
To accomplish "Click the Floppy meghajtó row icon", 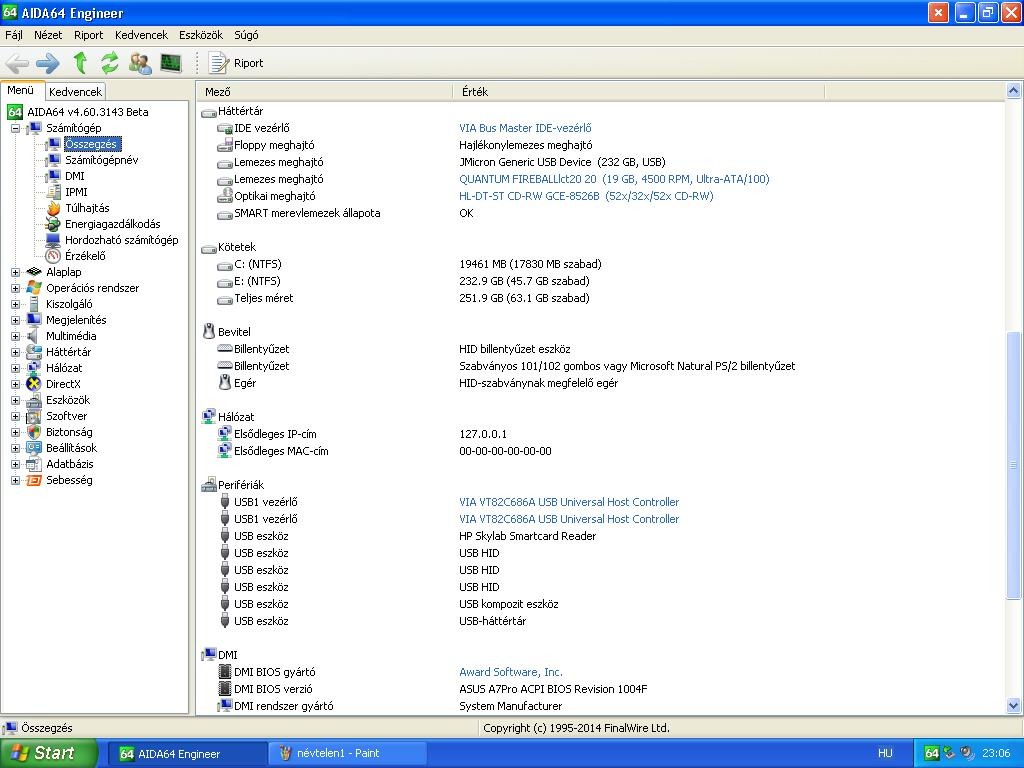I will tap(225, 145).
